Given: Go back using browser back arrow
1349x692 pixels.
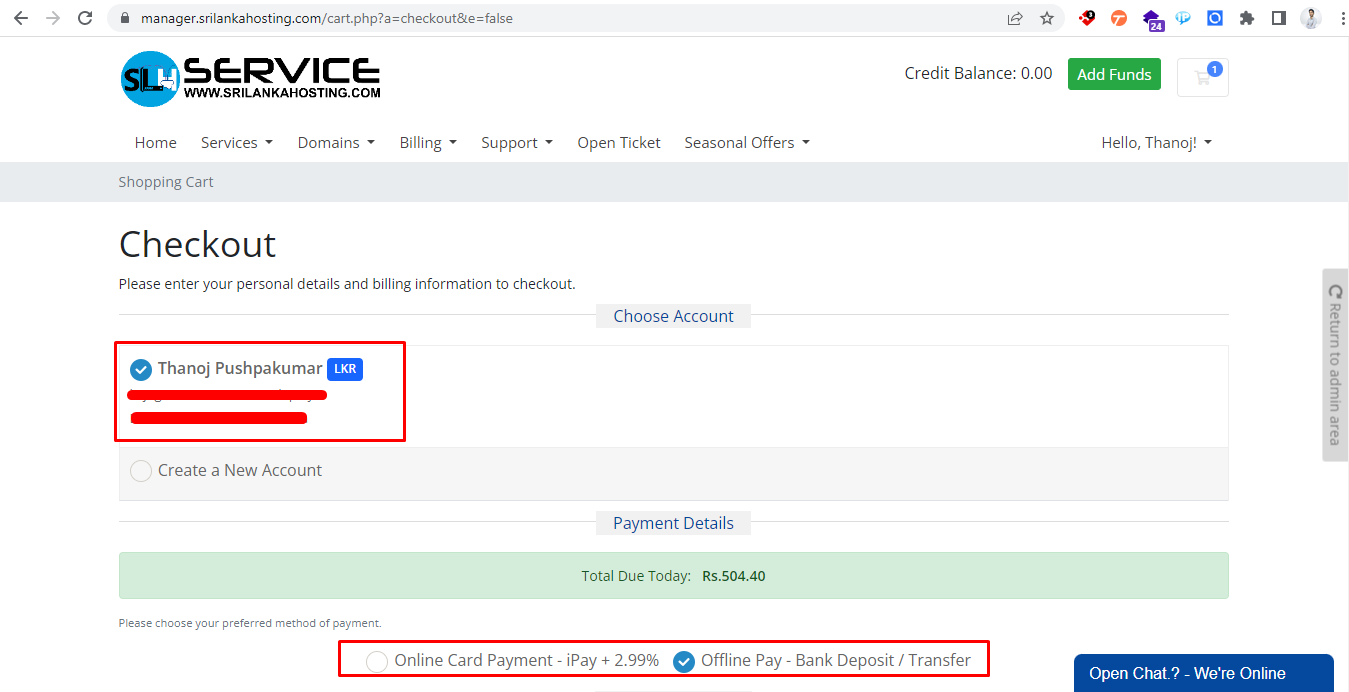Looking at the screenshot, I should pos(21,18).
